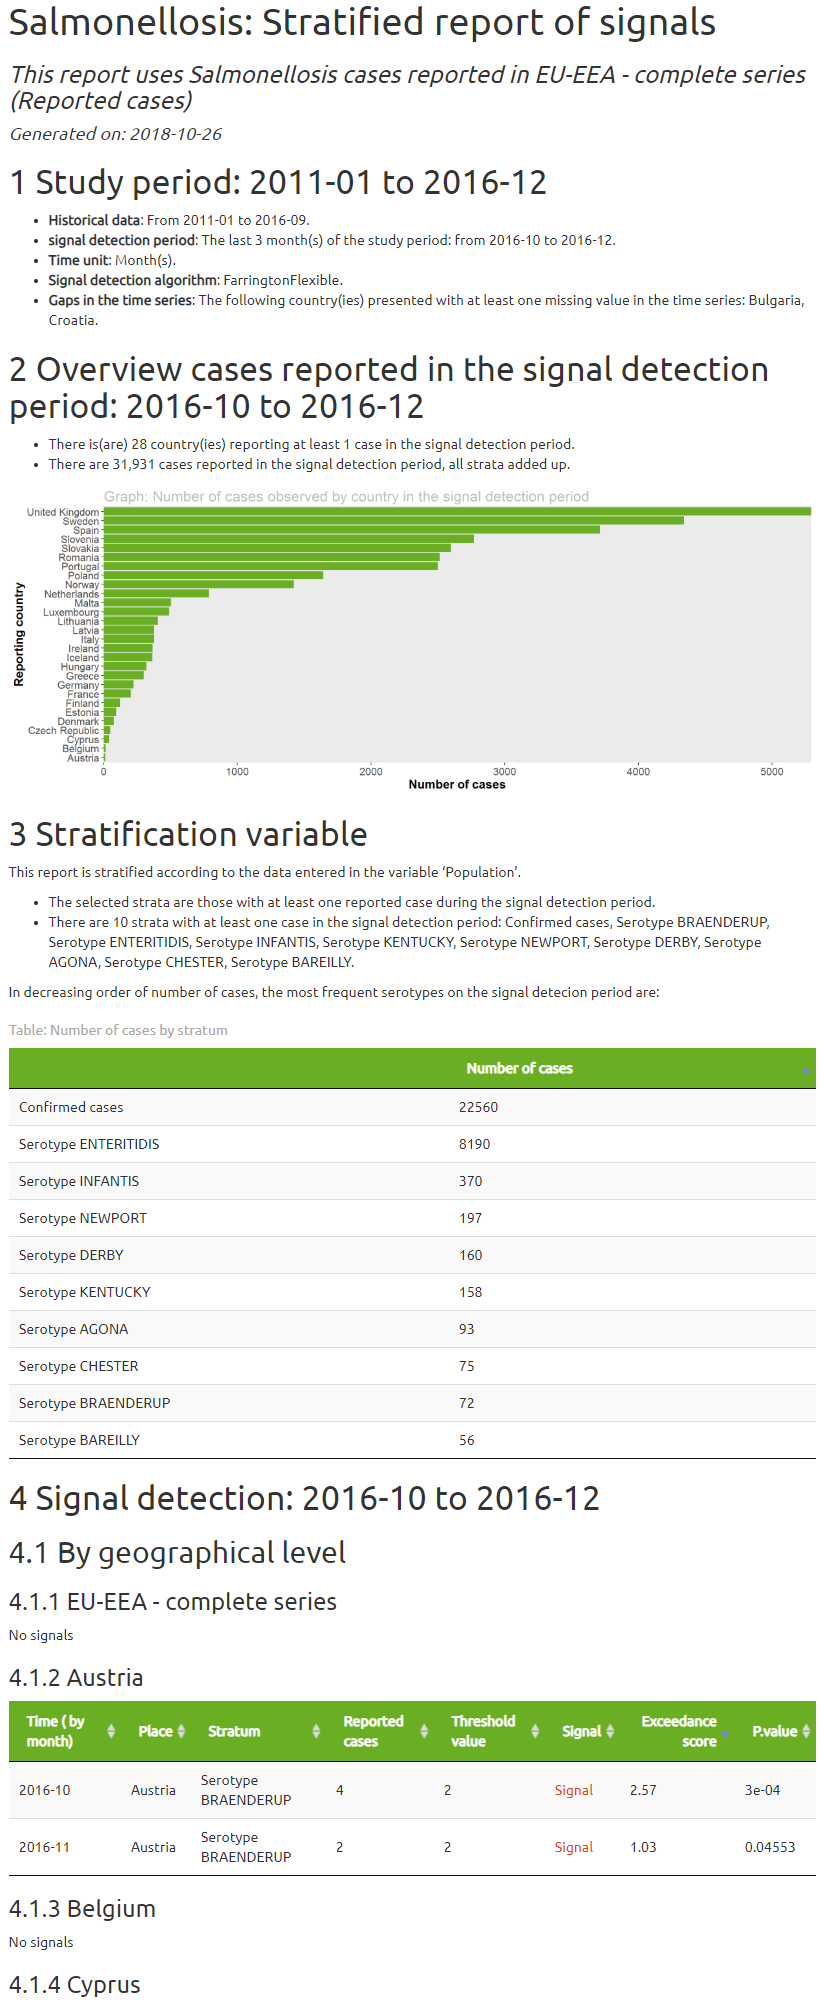The width and height of the screenshot is (820, 2004).
Task: Click sort arrow in stratum table header
Action: coord(805,1070)
